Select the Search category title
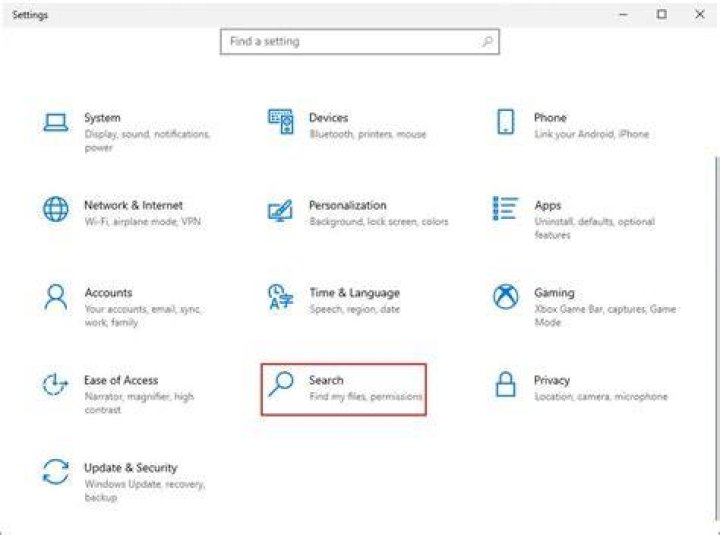 [326, 380]
